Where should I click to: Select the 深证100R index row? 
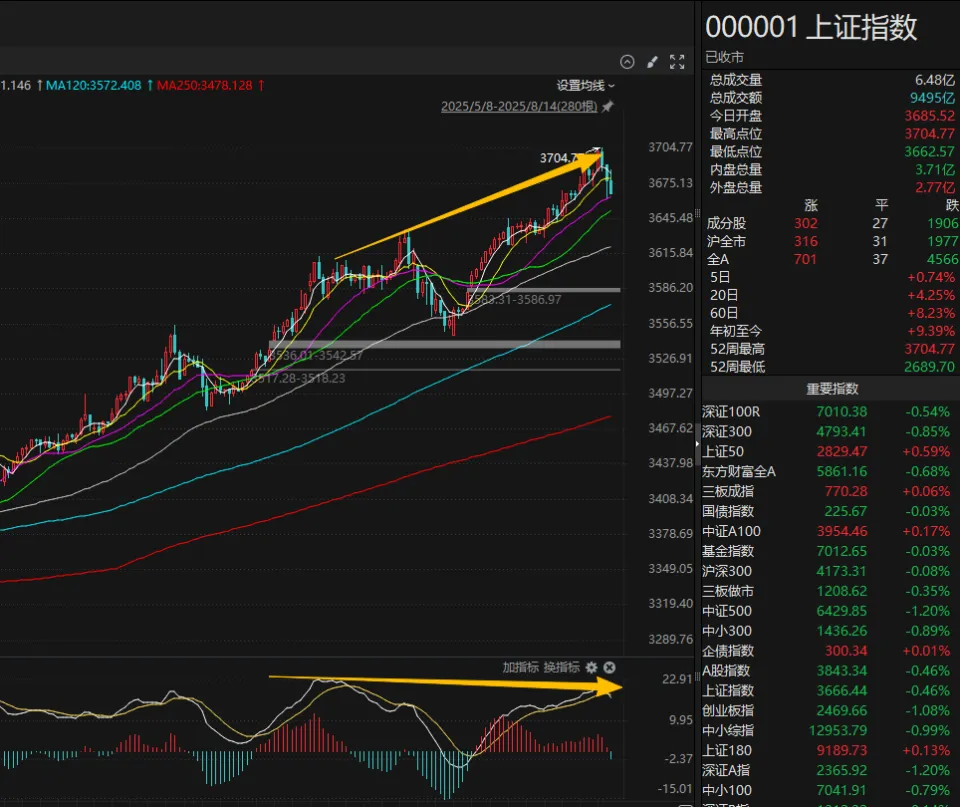831,411
